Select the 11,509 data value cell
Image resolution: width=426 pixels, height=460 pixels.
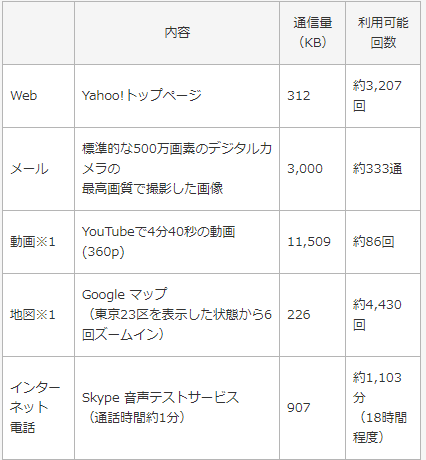pos(312,242)
